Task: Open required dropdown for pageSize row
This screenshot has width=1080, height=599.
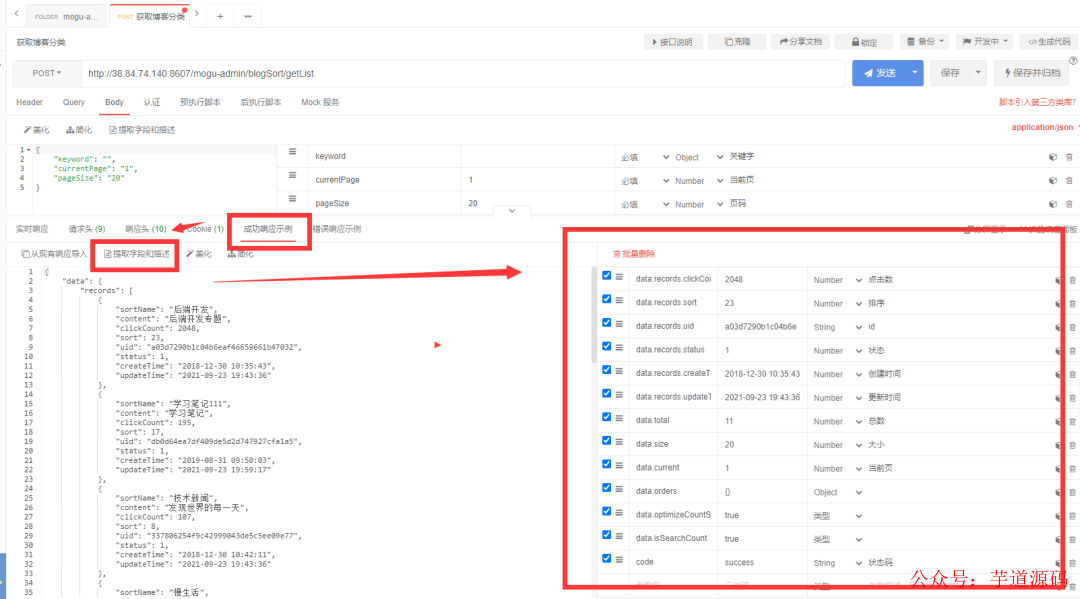Action: (x=645, y=204)
